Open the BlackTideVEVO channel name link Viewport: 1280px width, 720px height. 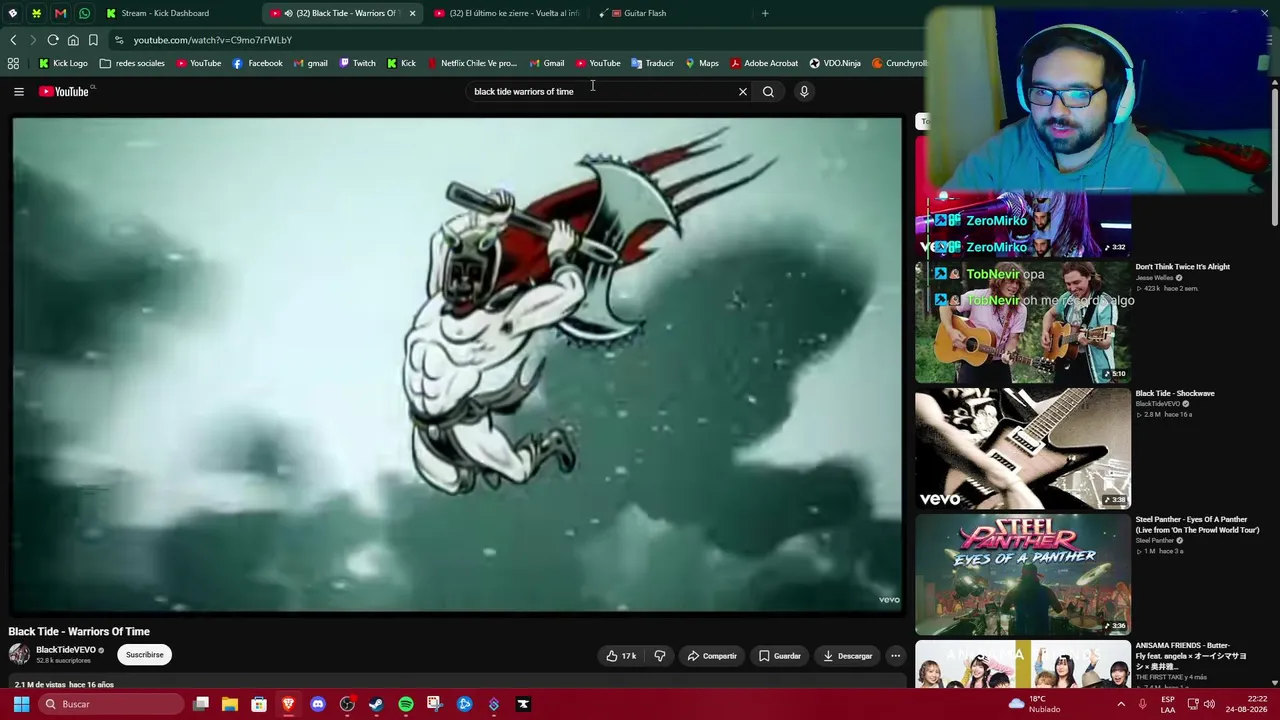(66, 650)
